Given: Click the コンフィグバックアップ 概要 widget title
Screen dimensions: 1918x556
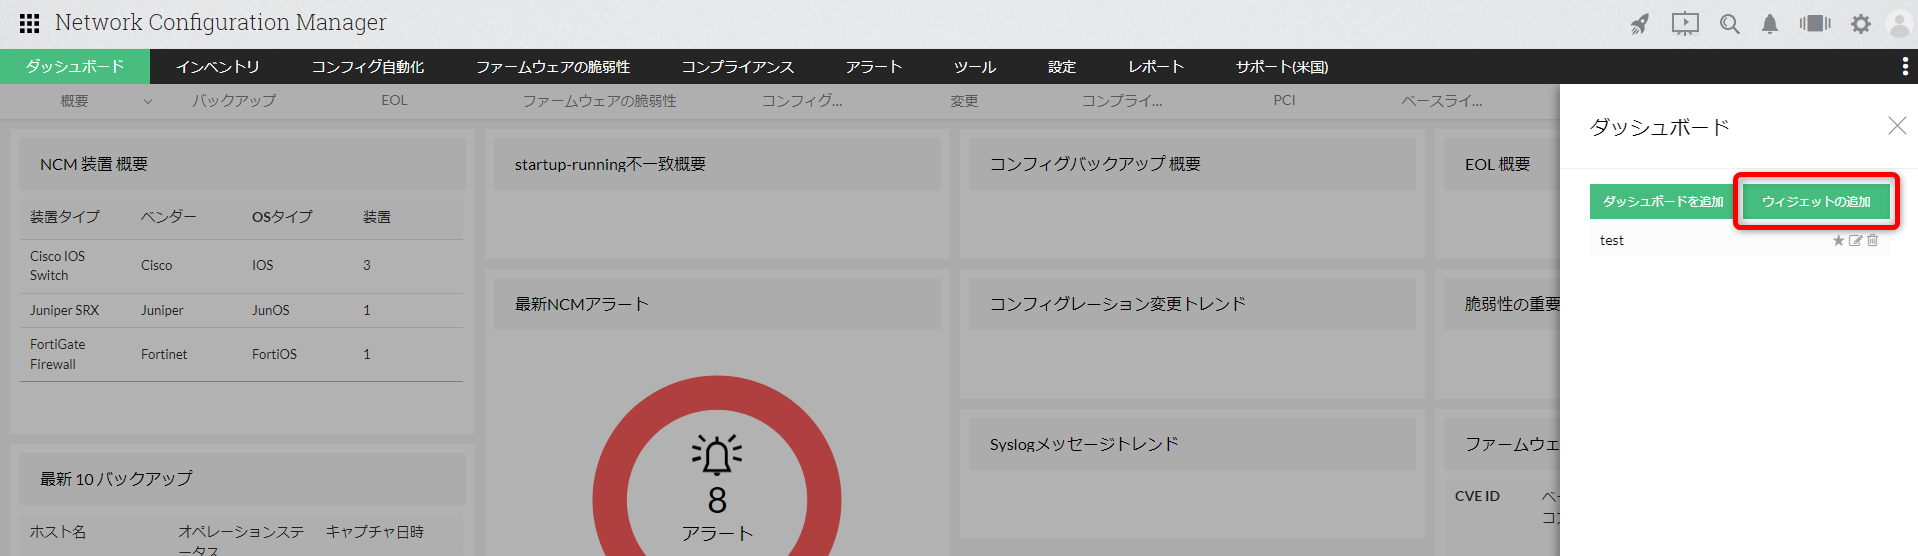Looking at the screenshot, I should tap(1095, 164).
